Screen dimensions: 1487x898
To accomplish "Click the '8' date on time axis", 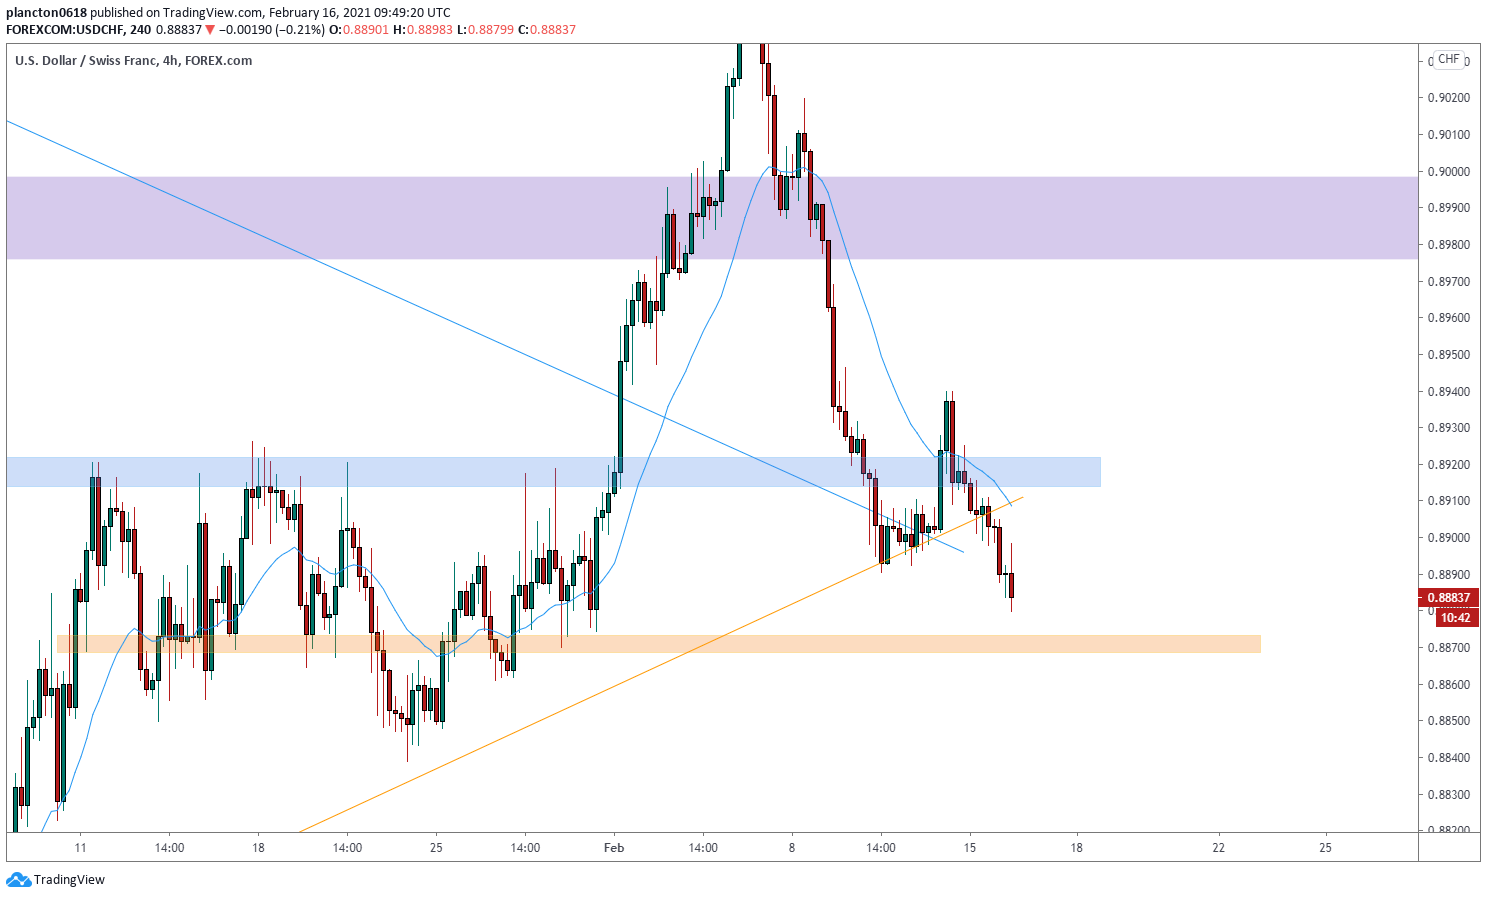I will pos(792,848).
